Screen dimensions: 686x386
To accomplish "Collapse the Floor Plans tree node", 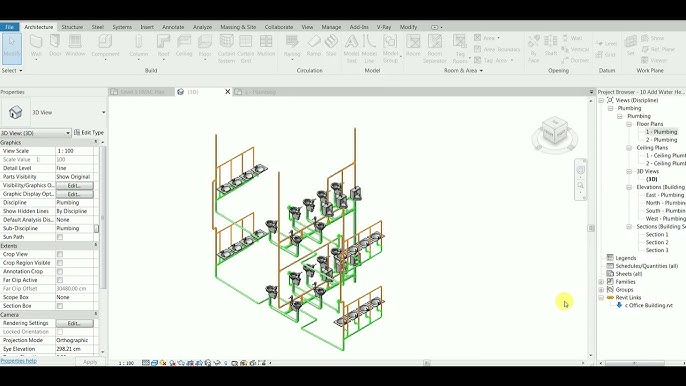I will [629, 124].
